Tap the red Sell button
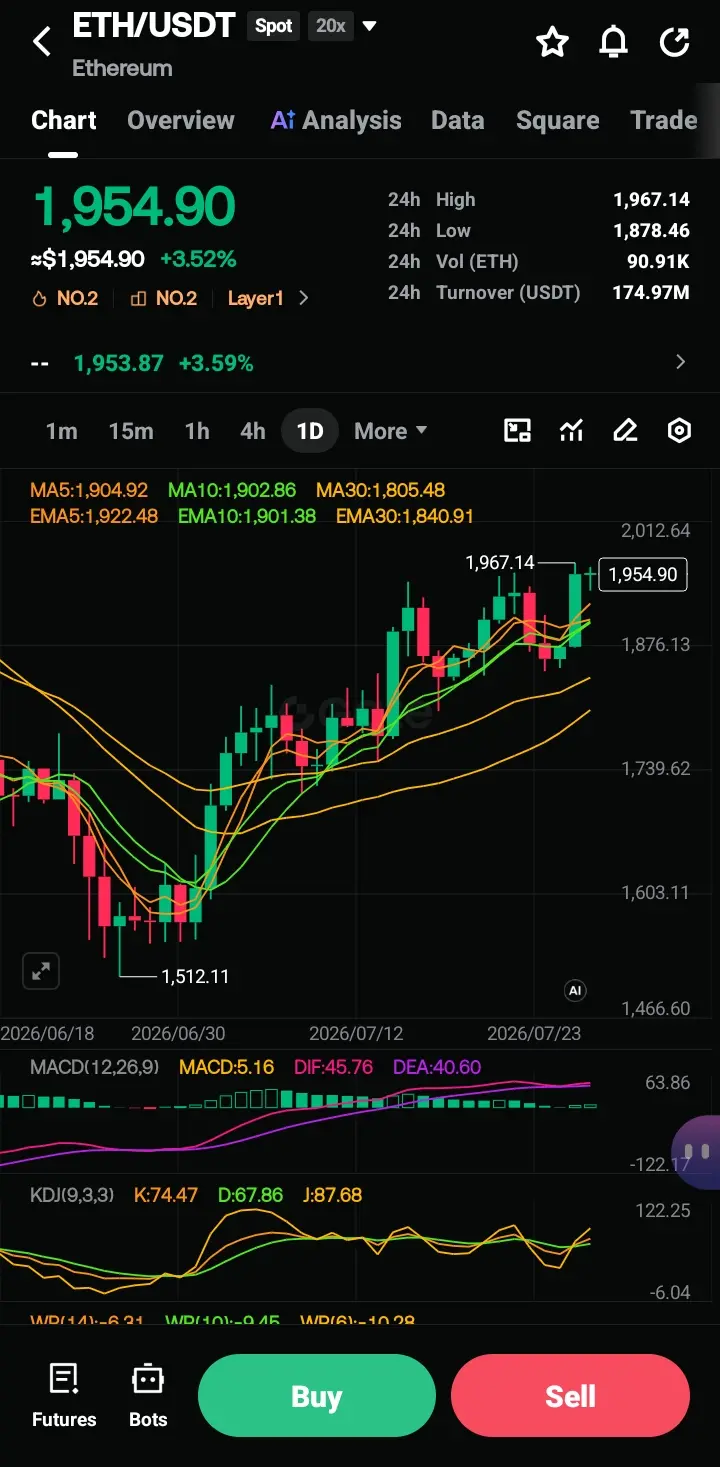The image size is (720, 1467). click(570, 1396)
